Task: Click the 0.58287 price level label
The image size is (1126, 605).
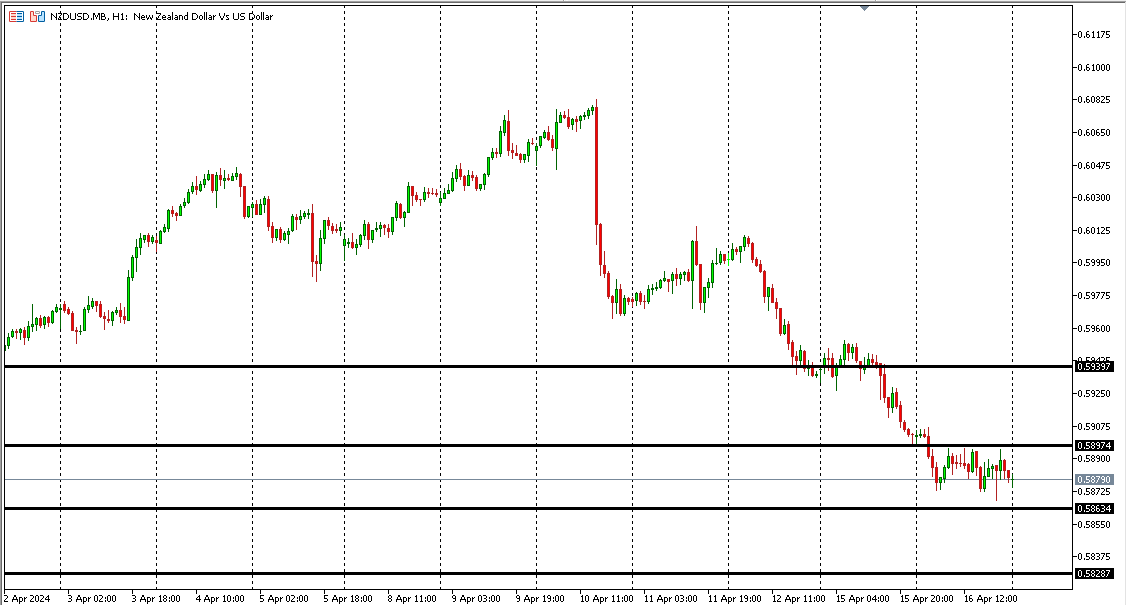Action: point(1094,573)
